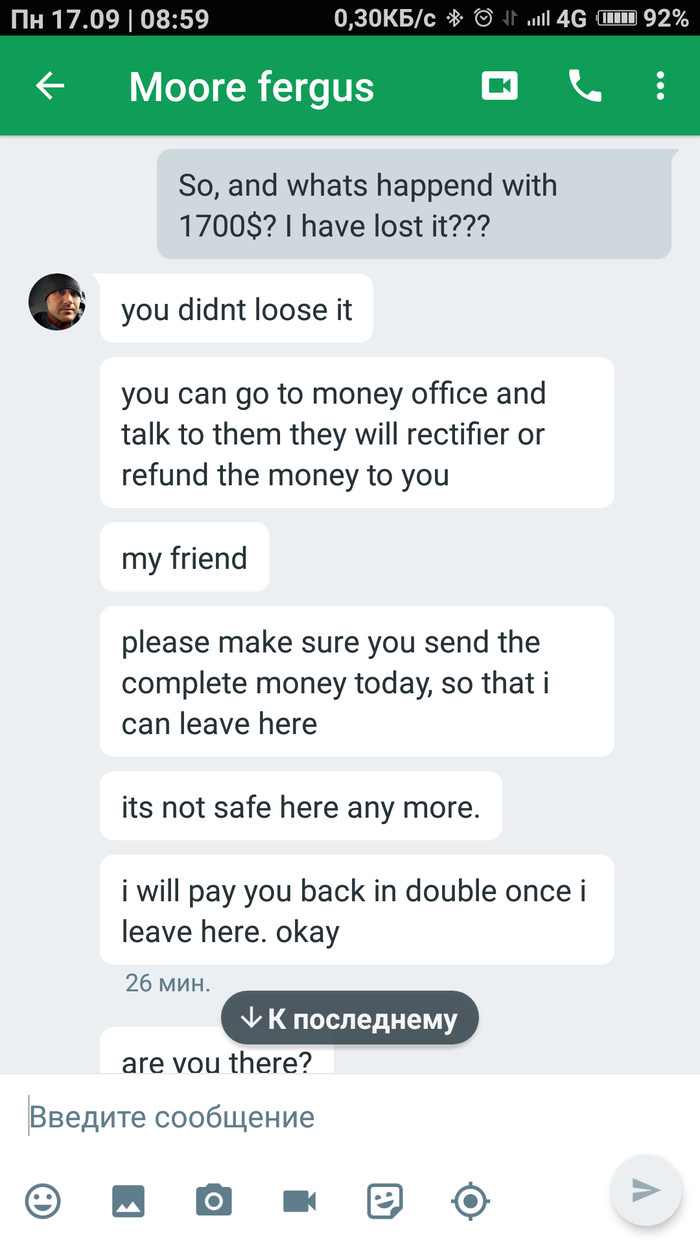Tap the 'my friend' message bubble
Image resolution: width=700 pixels, height=1244 pixels.
click(x=185, y=557)
